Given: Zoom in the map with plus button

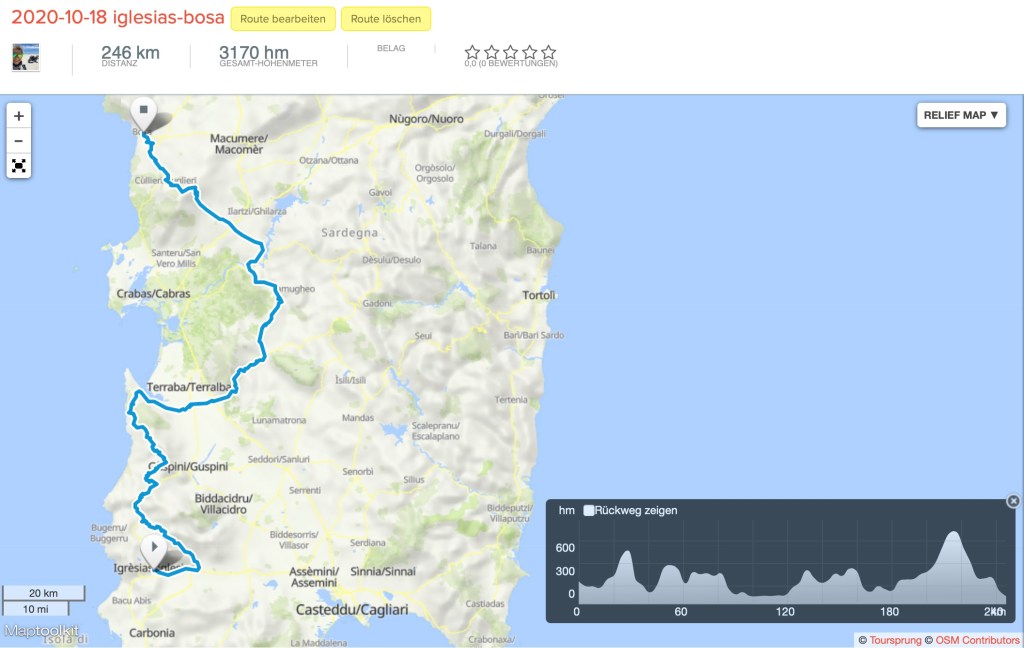Looking at the screenshot, I should tap(18, 116).
